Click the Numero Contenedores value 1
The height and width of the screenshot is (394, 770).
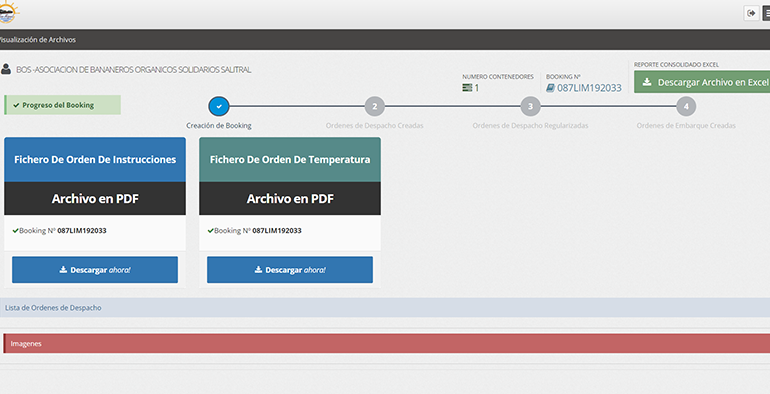click(476, 88)
